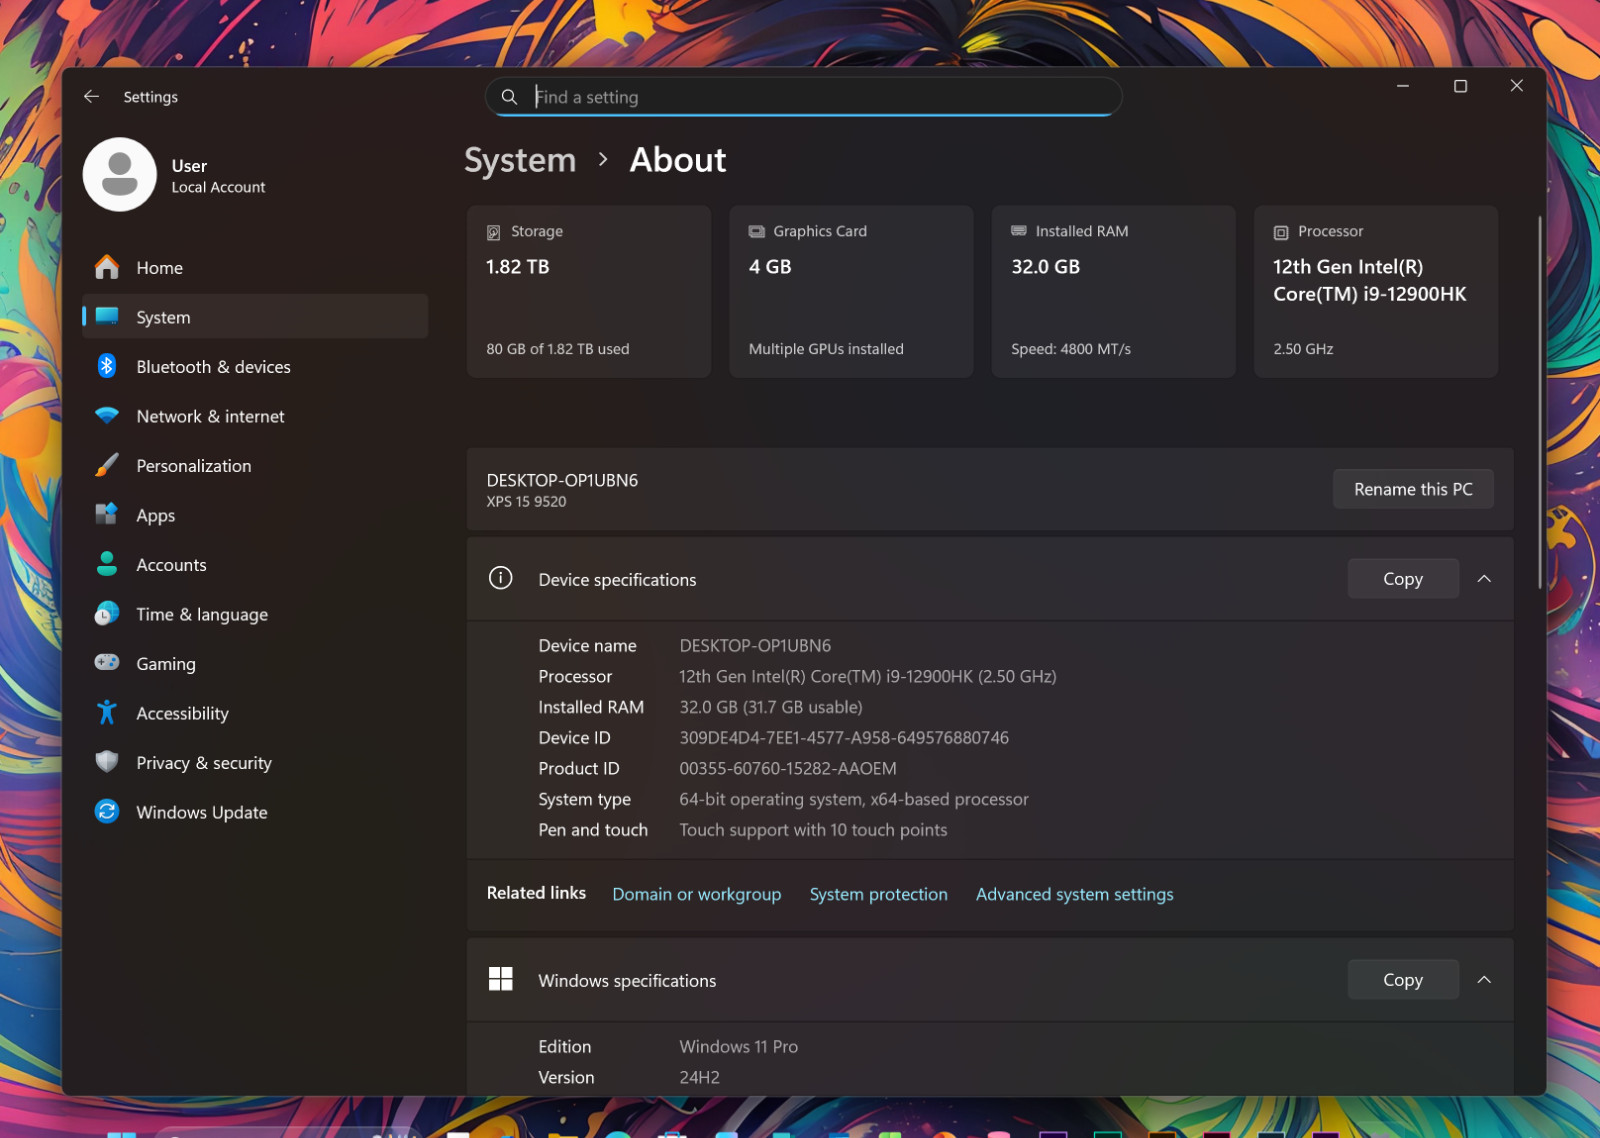Open Accessibility via figure icon
The image size is (1600, 1138).
(x=107, y=712)
